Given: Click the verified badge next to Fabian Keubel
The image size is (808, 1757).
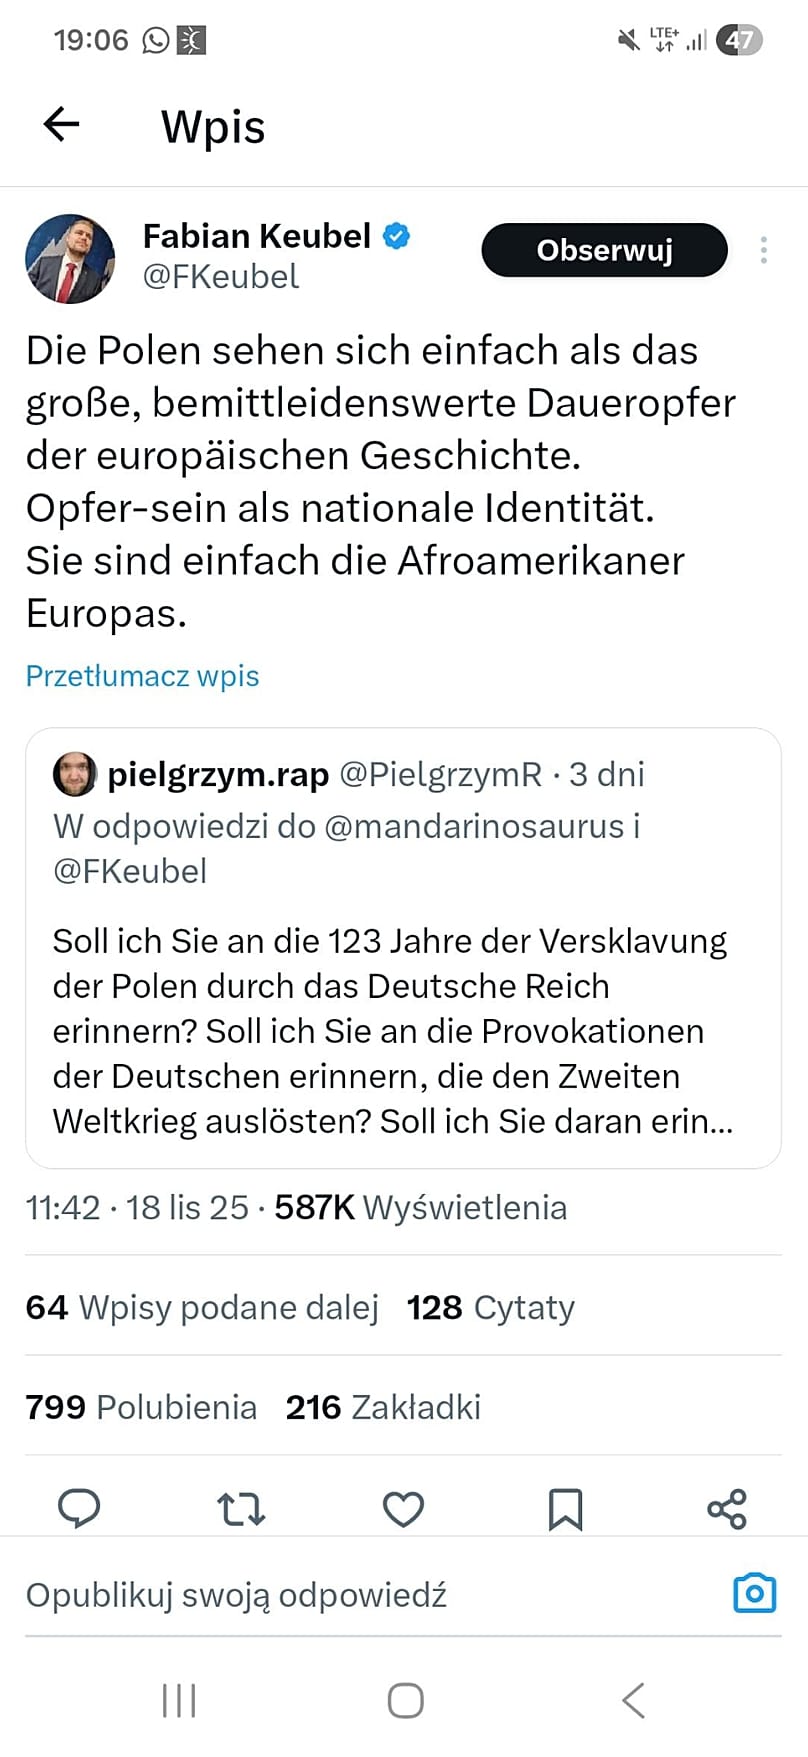Looking at the screenshot, I should click(396, 234).
